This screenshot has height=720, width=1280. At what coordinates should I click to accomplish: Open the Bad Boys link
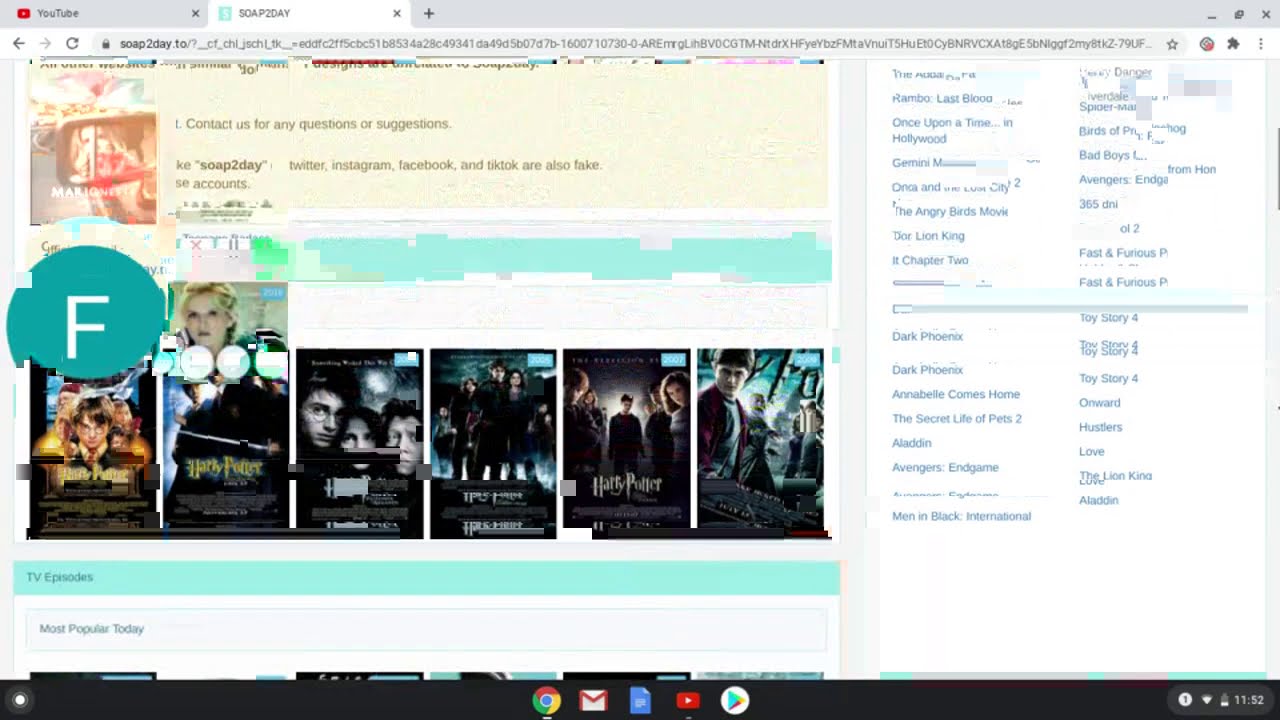pyautogui.click(x=1112, y=155)
